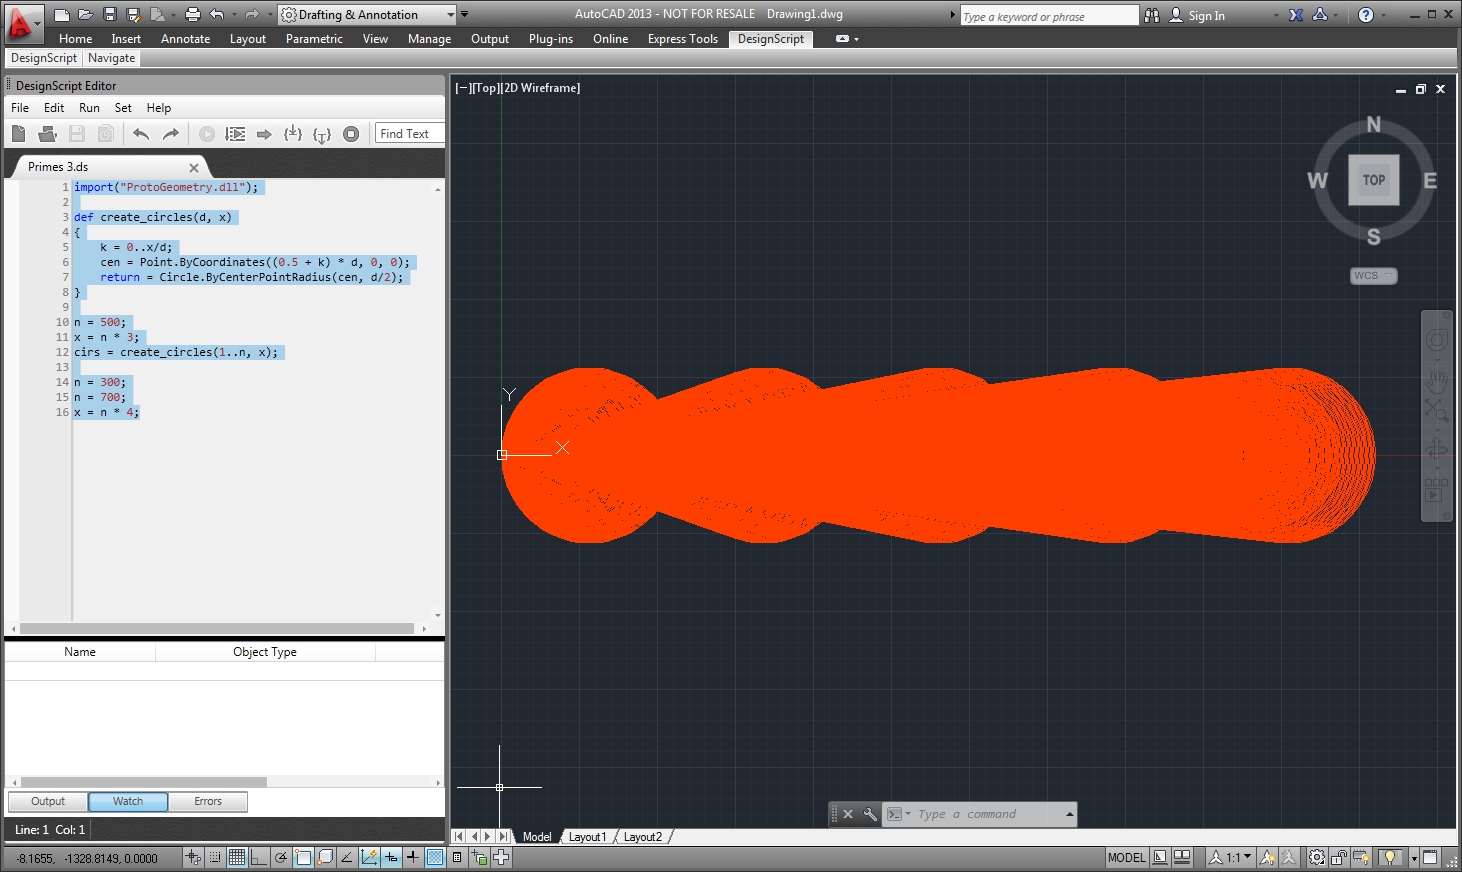Viewport: 1462px width, 872px height.
Task: Click the Open Script folder icon
Action: (x=47, y=134)
